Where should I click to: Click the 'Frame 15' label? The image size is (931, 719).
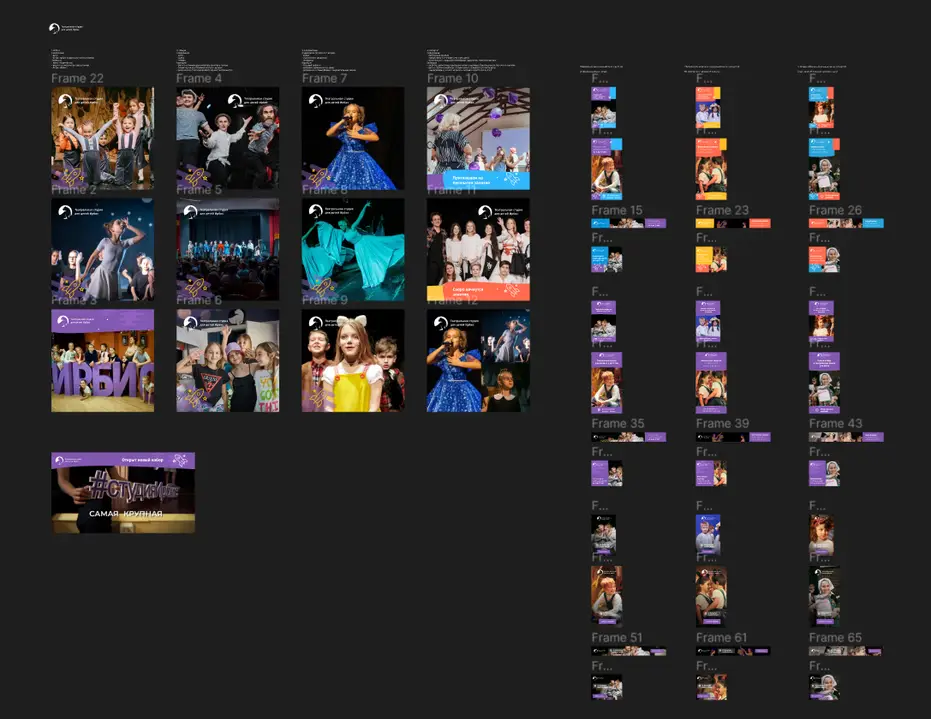[617, 210]
